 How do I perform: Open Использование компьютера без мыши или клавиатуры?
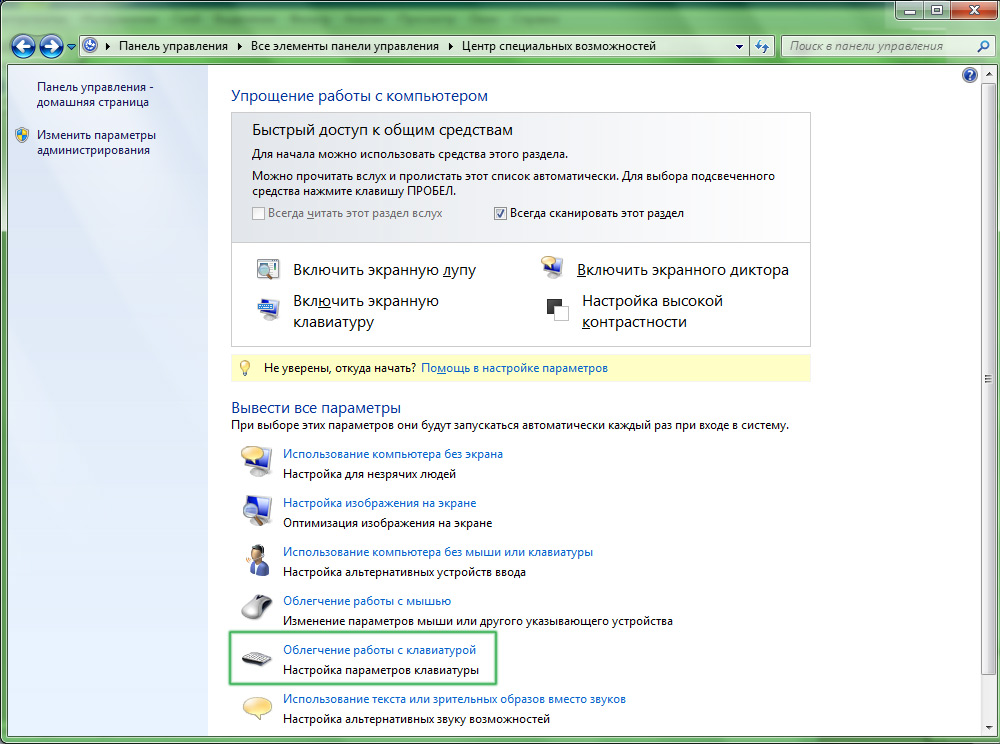438,552
